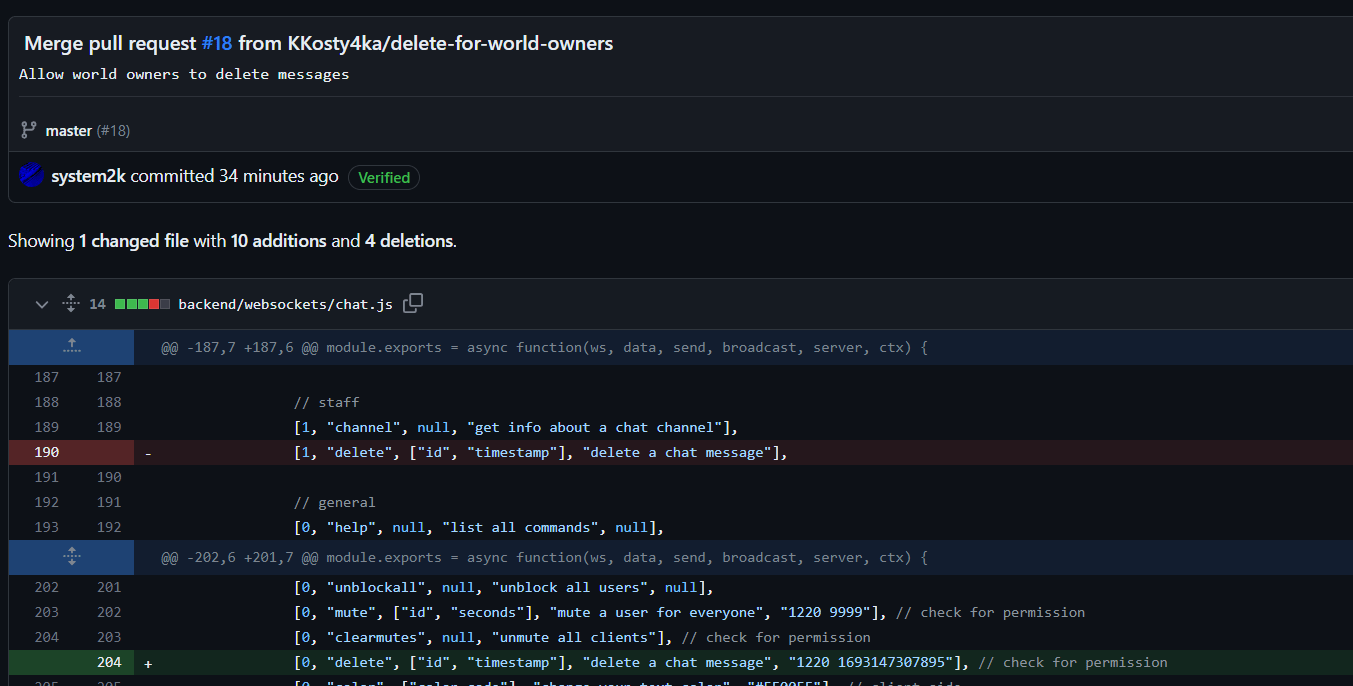Click the Verified signature badge
Viewport: 1353px width, 686px height.
click(384, 177)
